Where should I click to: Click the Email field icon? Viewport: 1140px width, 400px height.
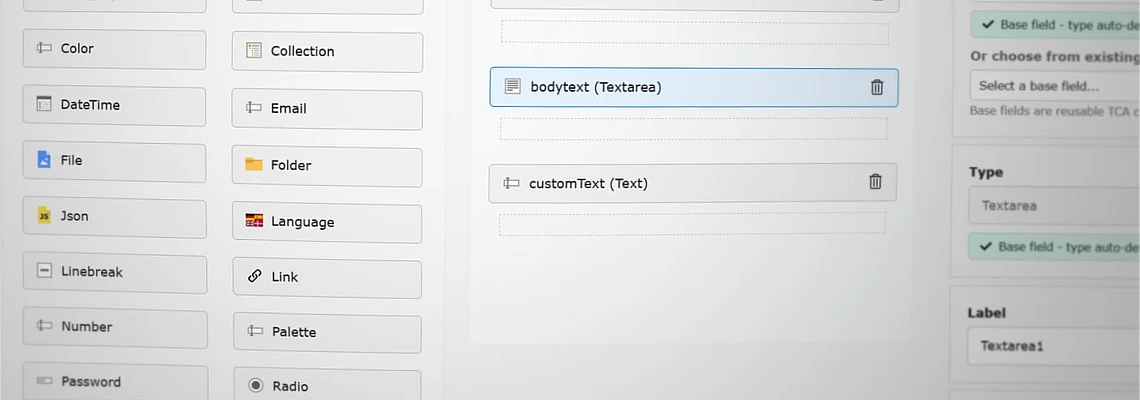(x=254, y=108)
